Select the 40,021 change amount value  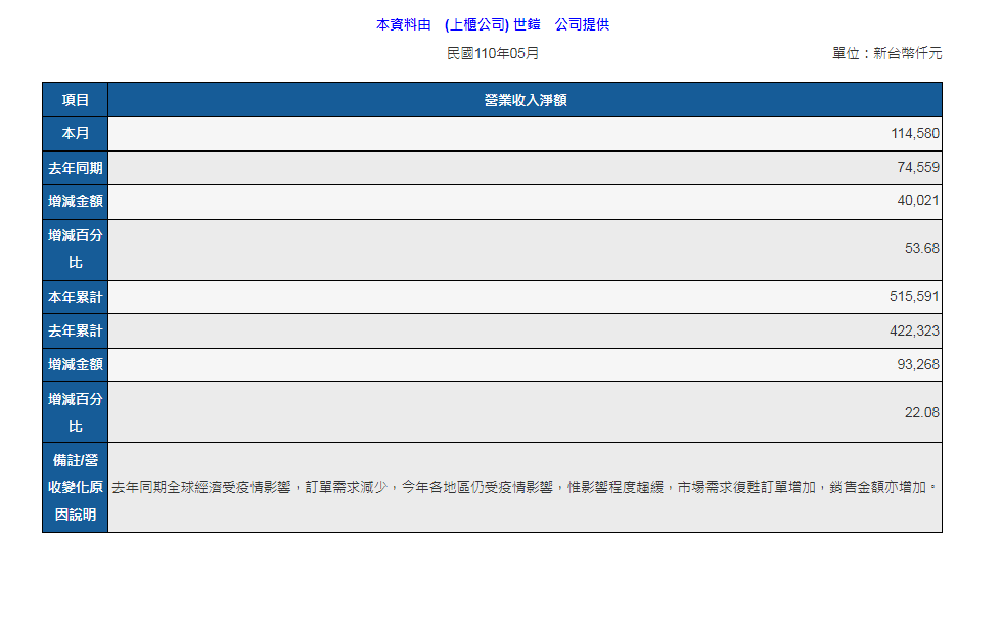(x=918, y=202)
